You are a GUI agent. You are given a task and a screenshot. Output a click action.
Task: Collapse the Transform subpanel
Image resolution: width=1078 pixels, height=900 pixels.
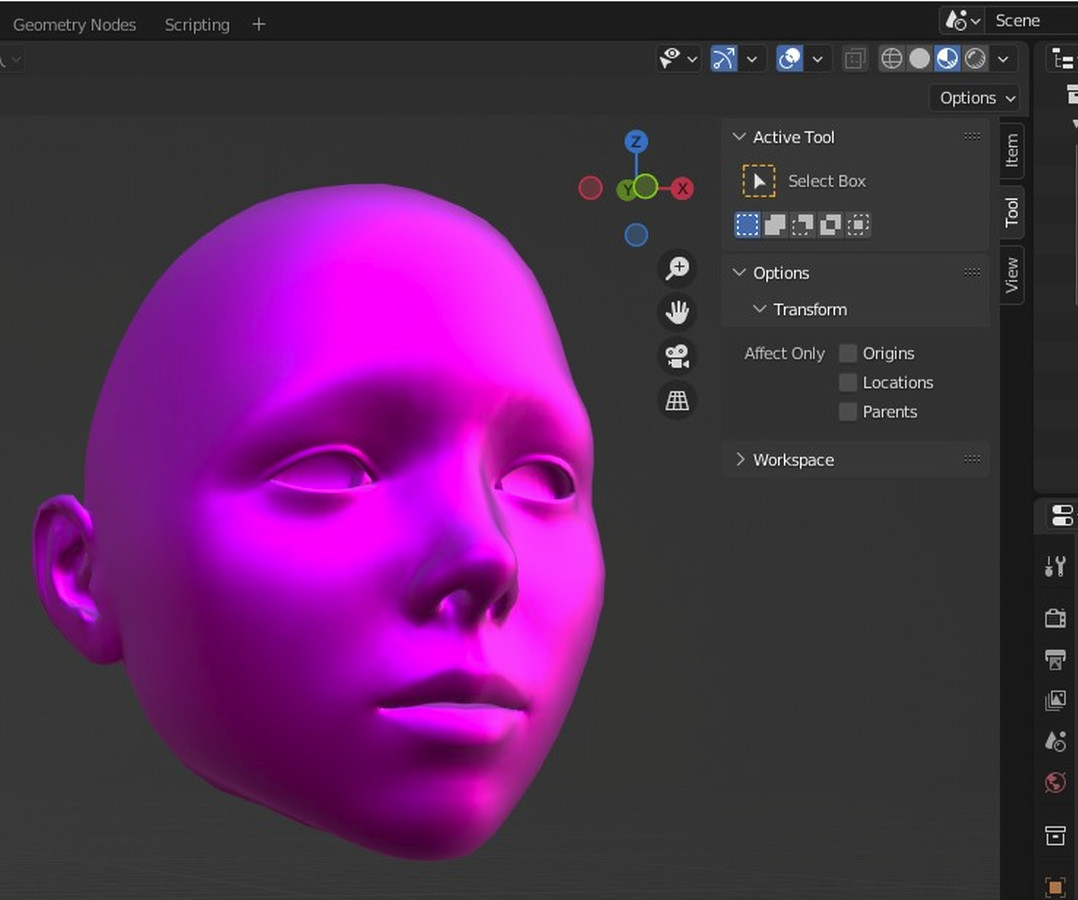[760, 309]
